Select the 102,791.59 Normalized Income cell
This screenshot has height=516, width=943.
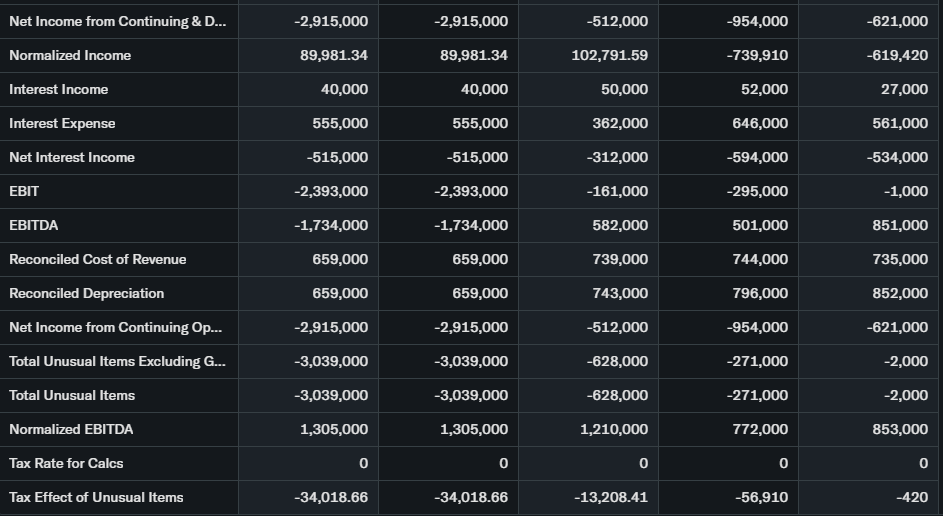(x=609, y=55)
